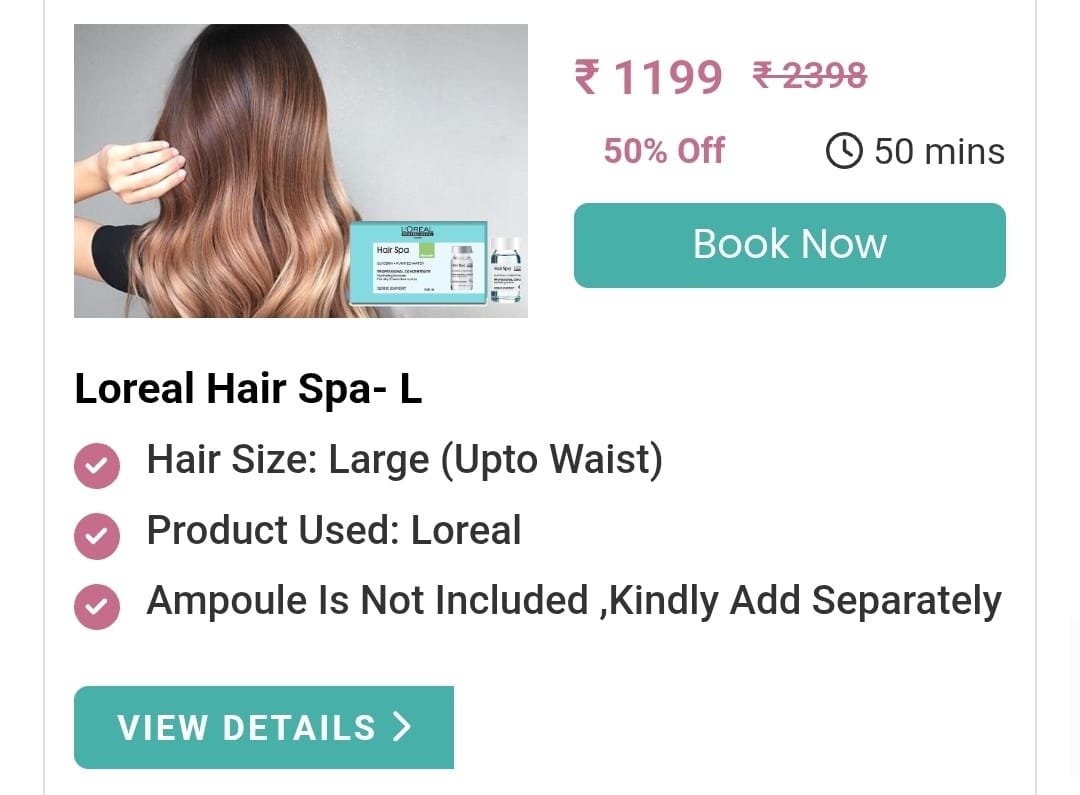Viewport: 1080px width, 795px height.
Task: Click the ₹ 1199 discounted price
Action: tap(648, 76)
